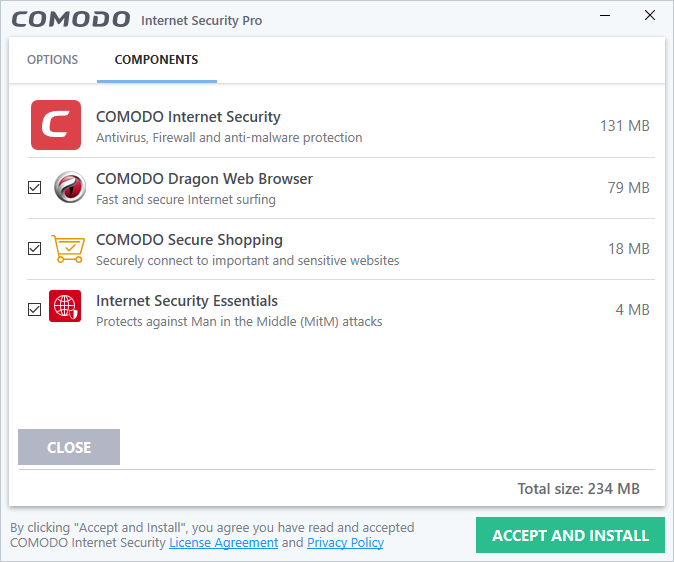
Task: Click the COMODO Dragon browser icon
Action: pyautogui.click(x=70, y=187)
